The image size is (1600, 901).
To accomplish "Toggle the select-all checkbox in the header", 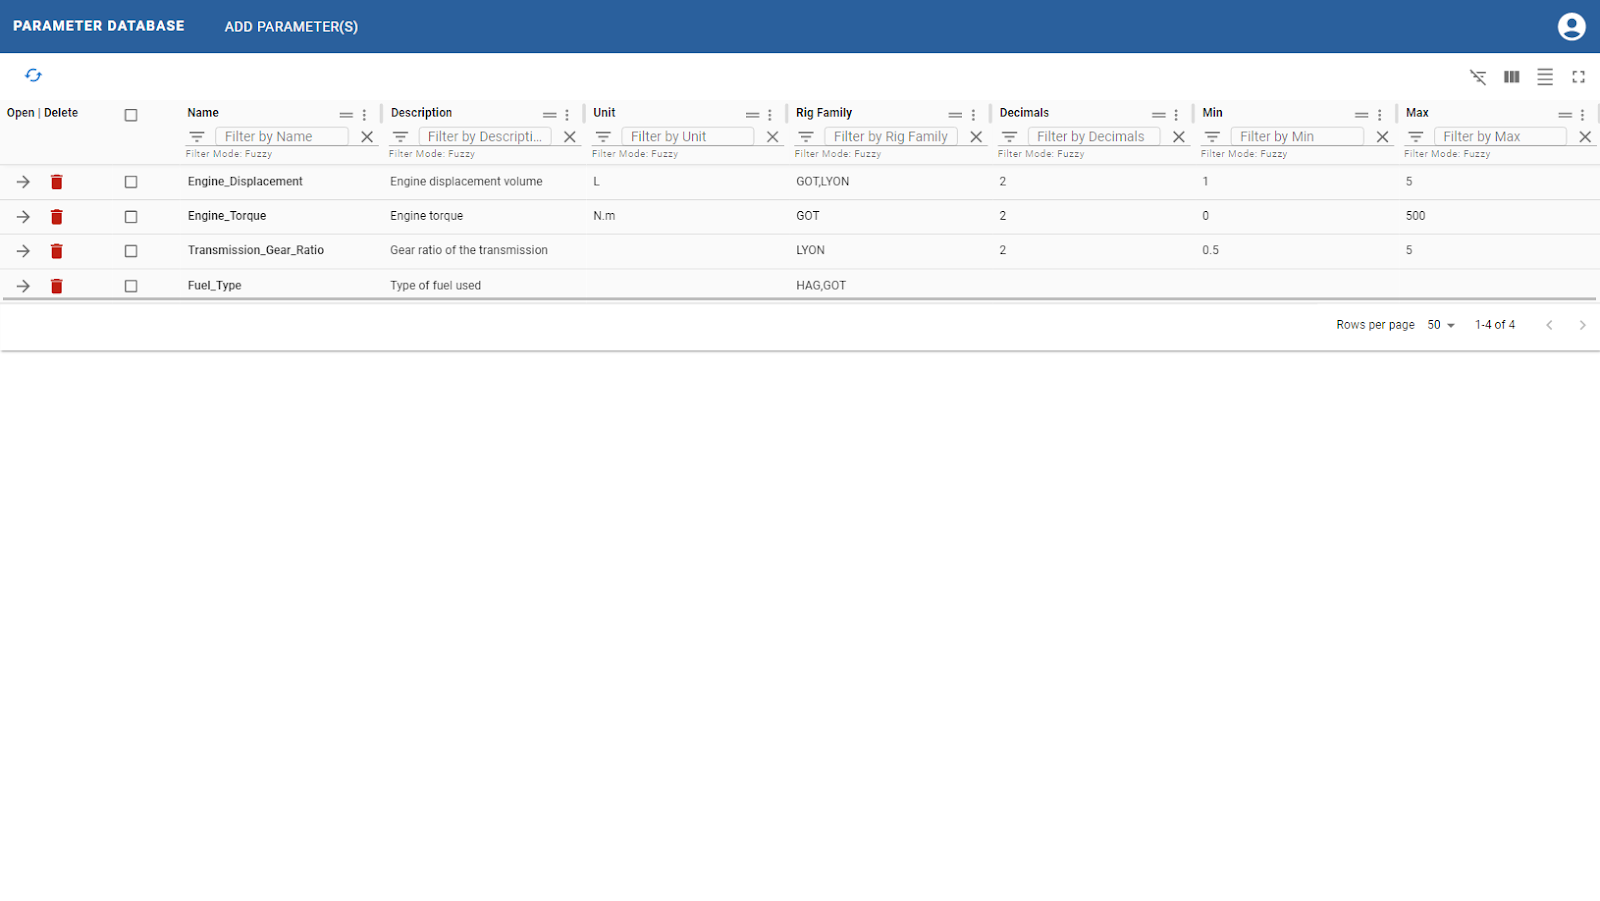I will 130,114.
